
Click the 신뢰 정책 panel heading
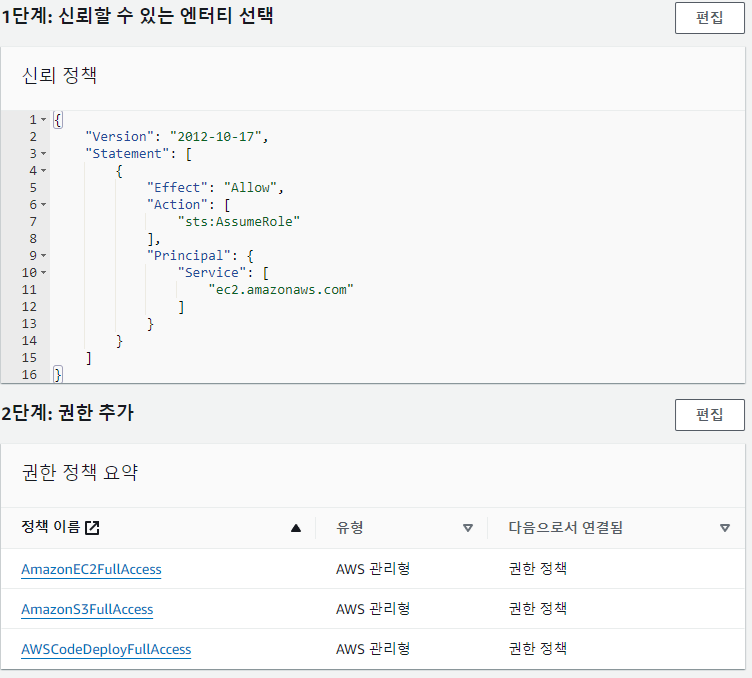59,75
